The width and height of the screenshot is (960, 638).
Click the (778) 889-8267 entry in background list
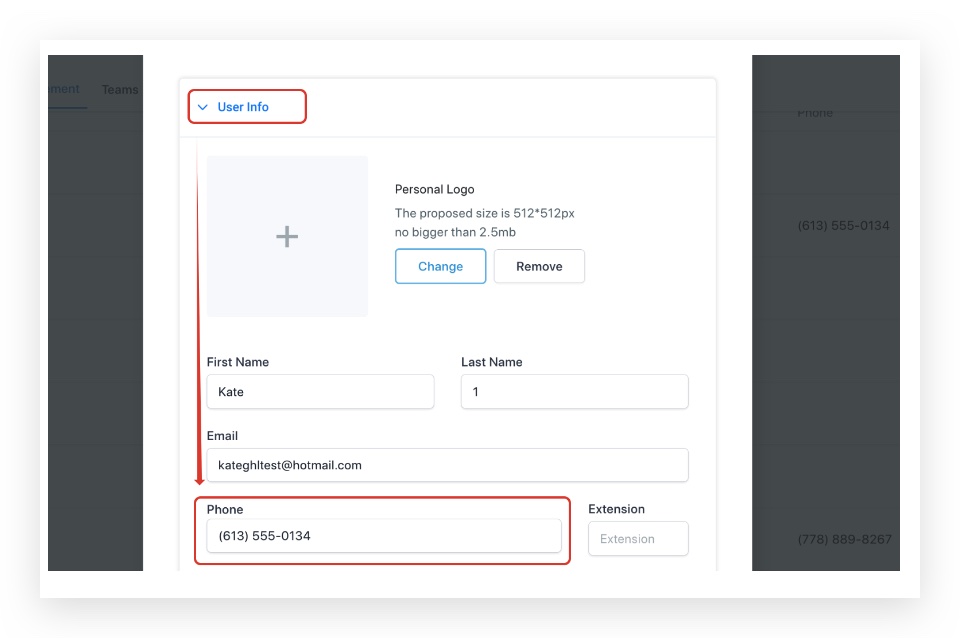pyautogui.click(x=844, y=539)
